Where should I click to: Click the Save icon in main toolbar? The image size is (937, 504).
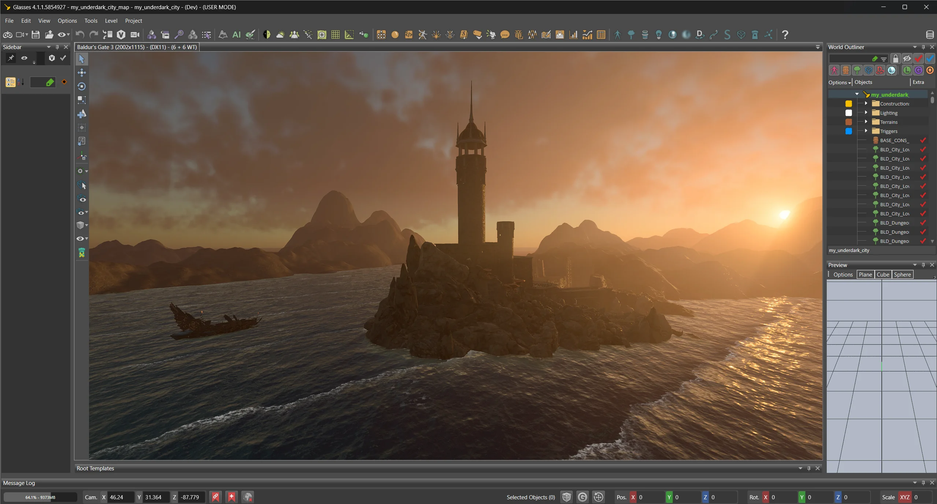tap(36, 34)
